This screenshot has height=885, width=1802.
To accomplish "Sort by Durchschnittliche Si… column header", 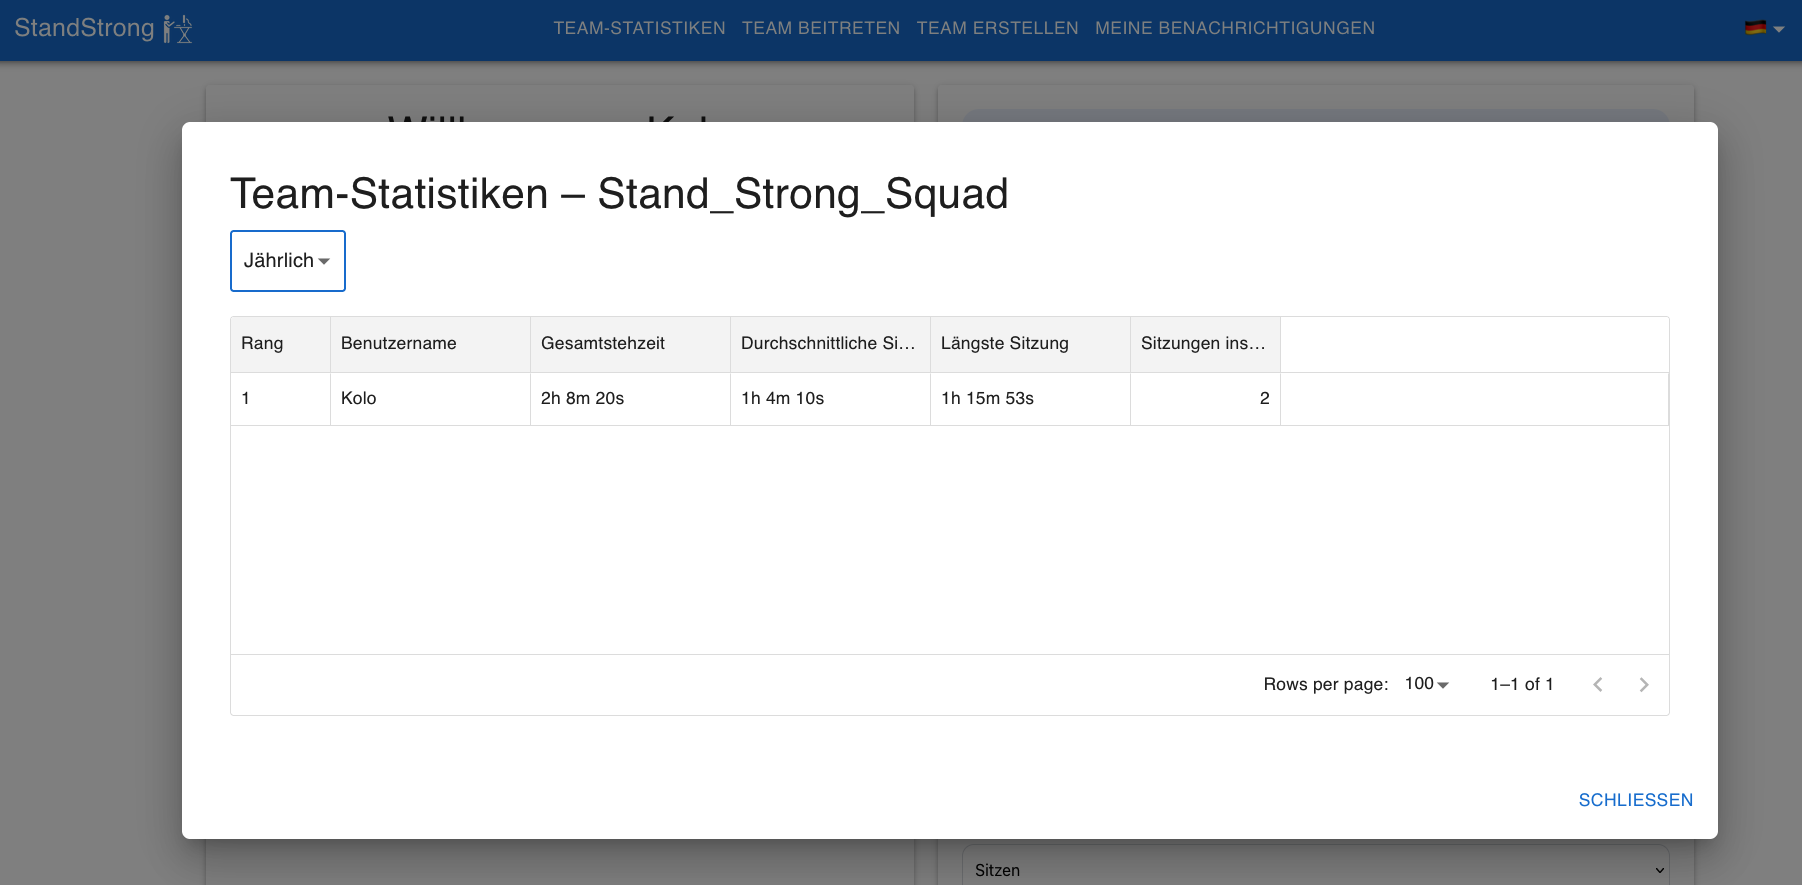I will click(x=831, y=344).
